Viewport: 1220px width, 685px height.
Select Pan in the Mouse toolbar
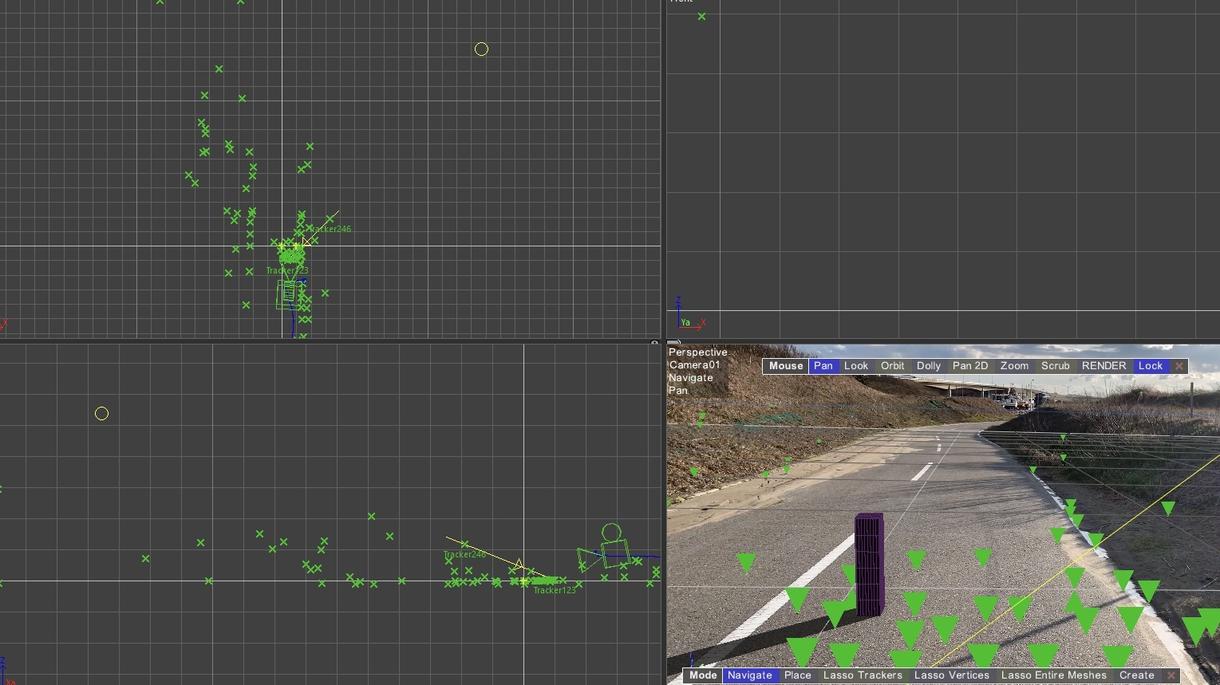click(823, 366)
